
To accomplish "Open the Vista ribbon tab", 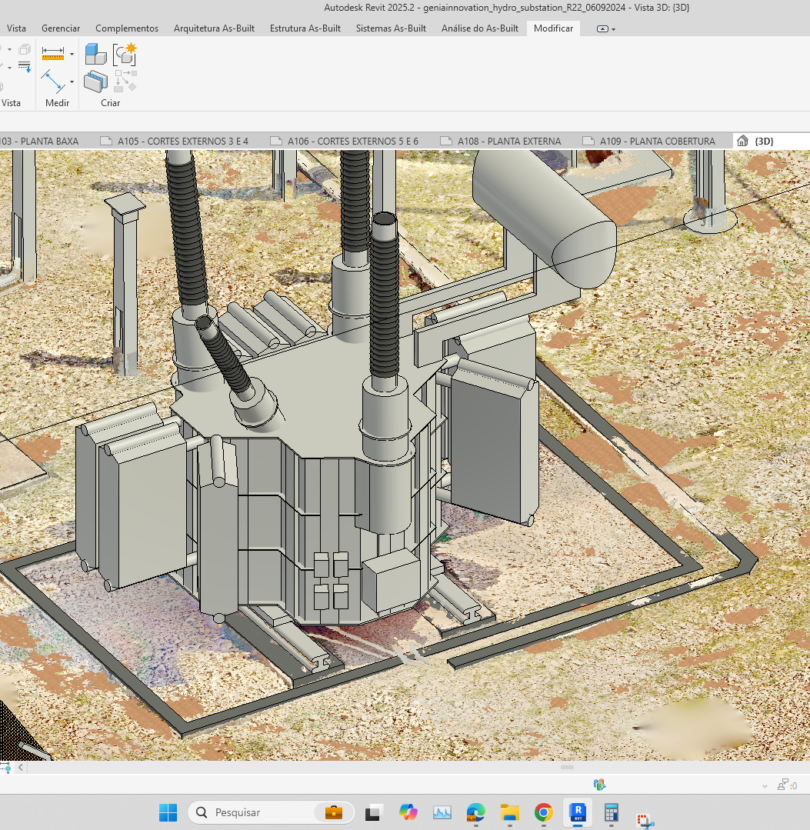I will pos(16,29).
